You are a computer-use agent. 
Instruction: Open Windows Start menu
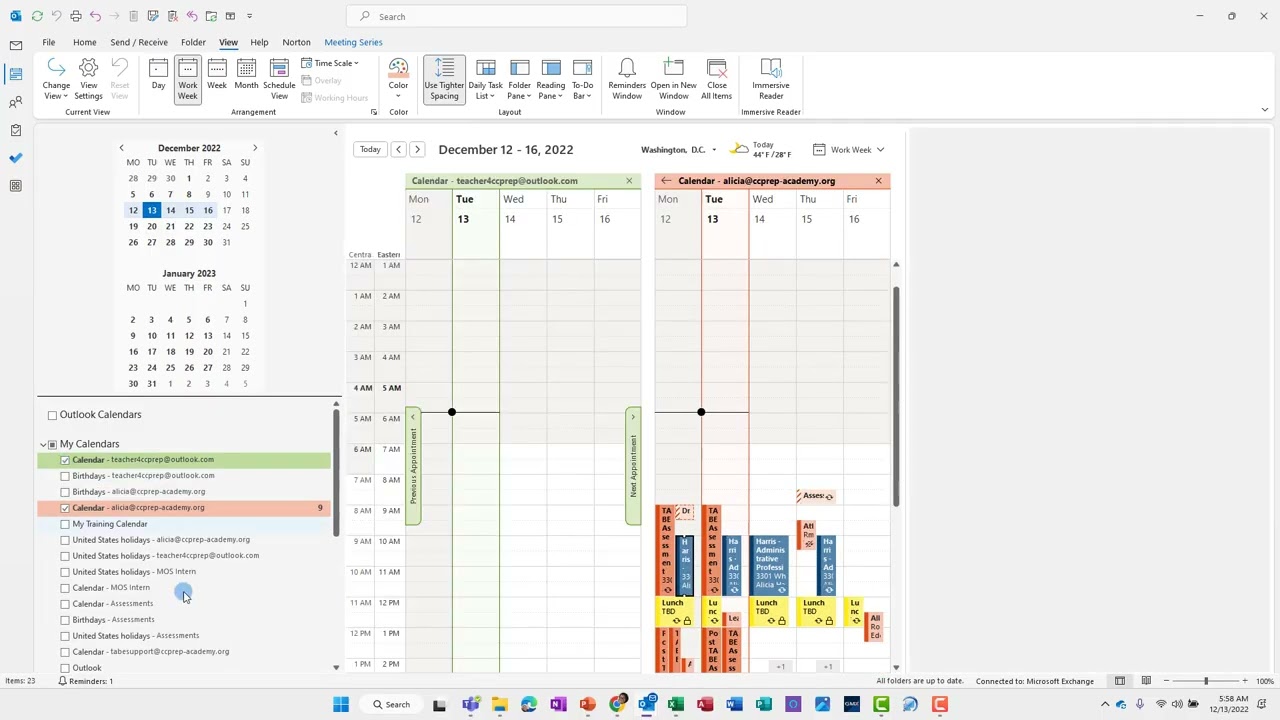pyautogui.click(x=340, y=705)
